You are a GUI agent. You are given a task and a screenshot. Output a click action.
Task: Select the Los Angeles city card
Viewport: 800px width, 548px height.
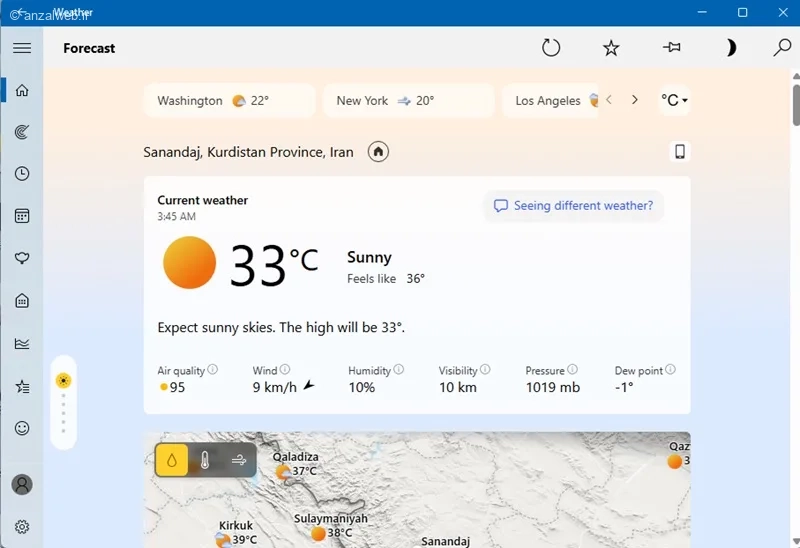coord(550,101)
